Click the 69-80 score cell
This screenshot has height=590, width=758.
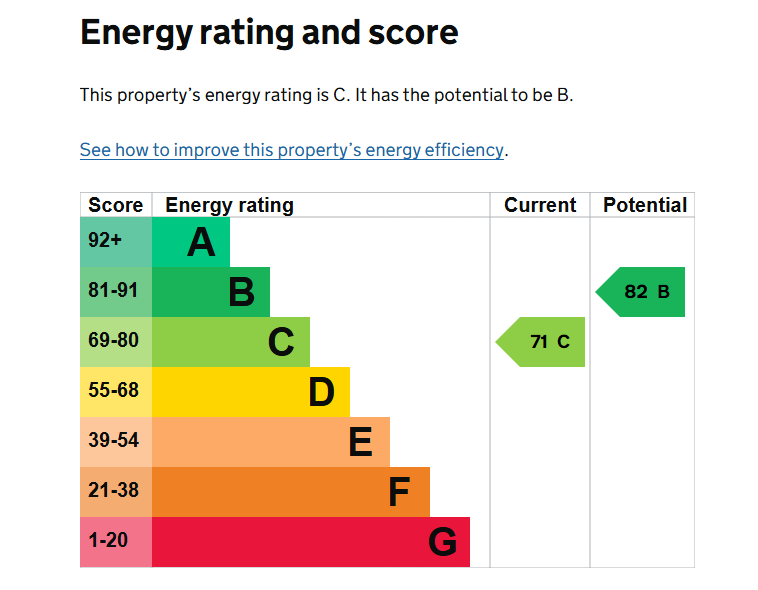point(116,342)
